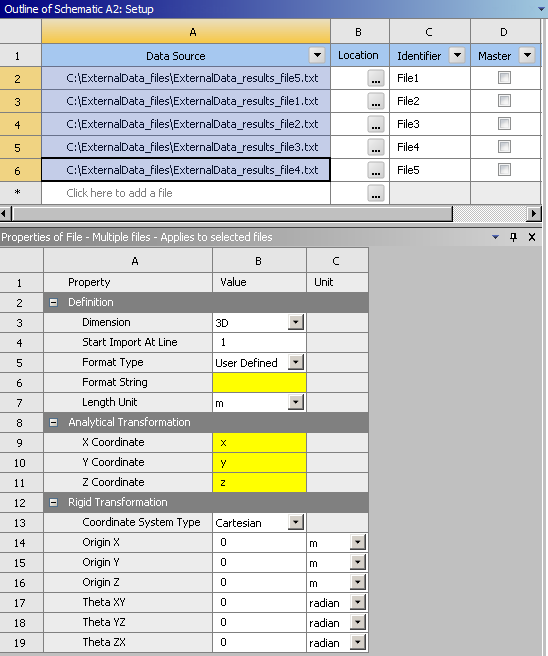548x656 pixels.
Task: Open the Properties panel menu arrow
Action: coord(496,237)
